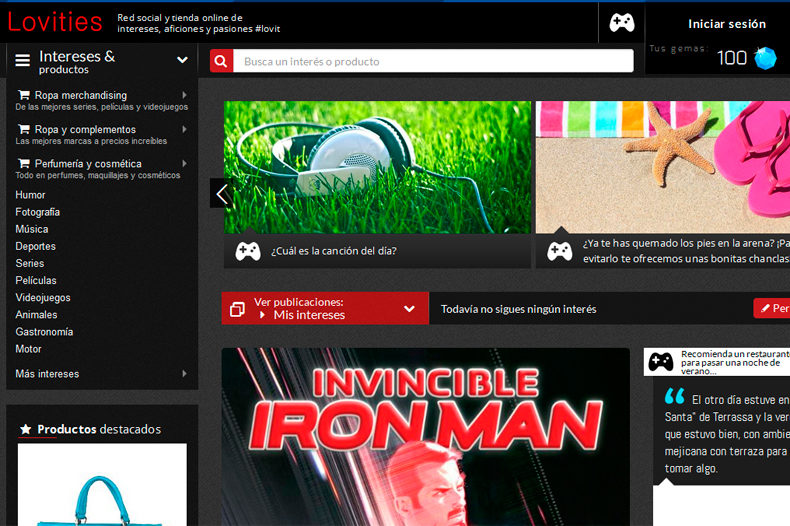790x526 pixels.
Task: Open the Animales interest
Action: (x=36, y=315)
